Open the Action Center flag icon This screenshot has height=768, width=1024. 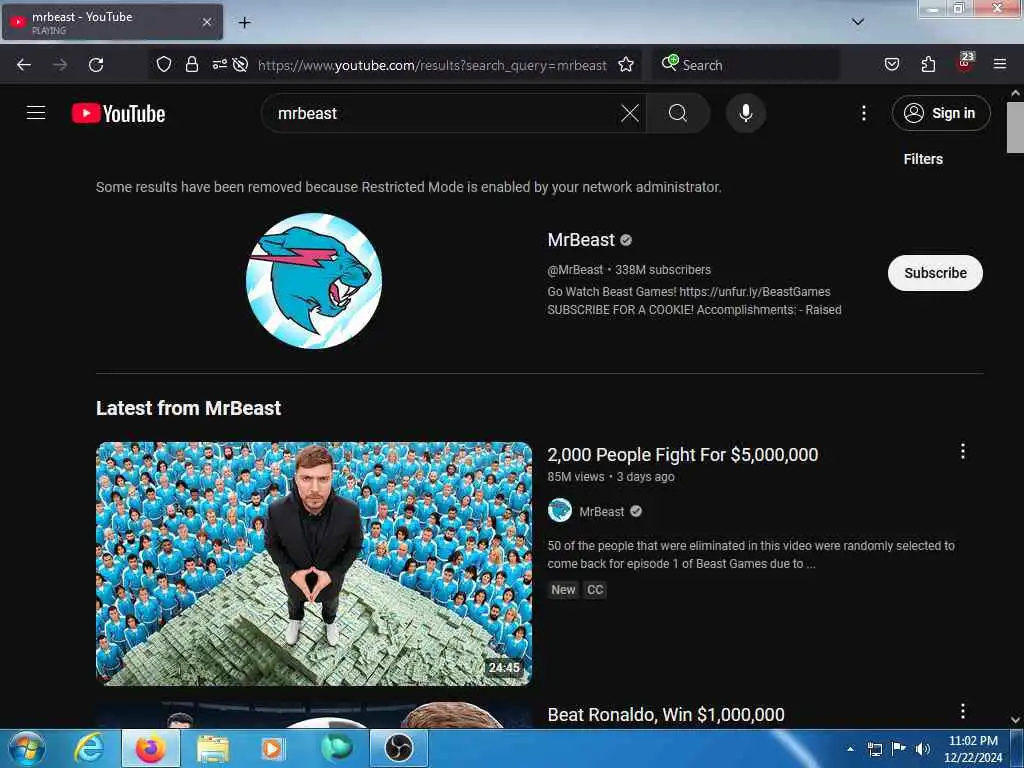898,749
